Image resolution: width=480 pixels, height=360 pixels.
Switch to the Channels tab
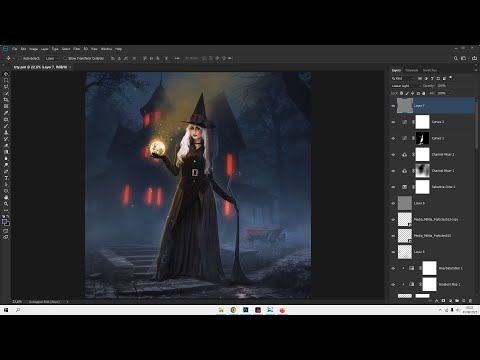(x=412, y=70)
